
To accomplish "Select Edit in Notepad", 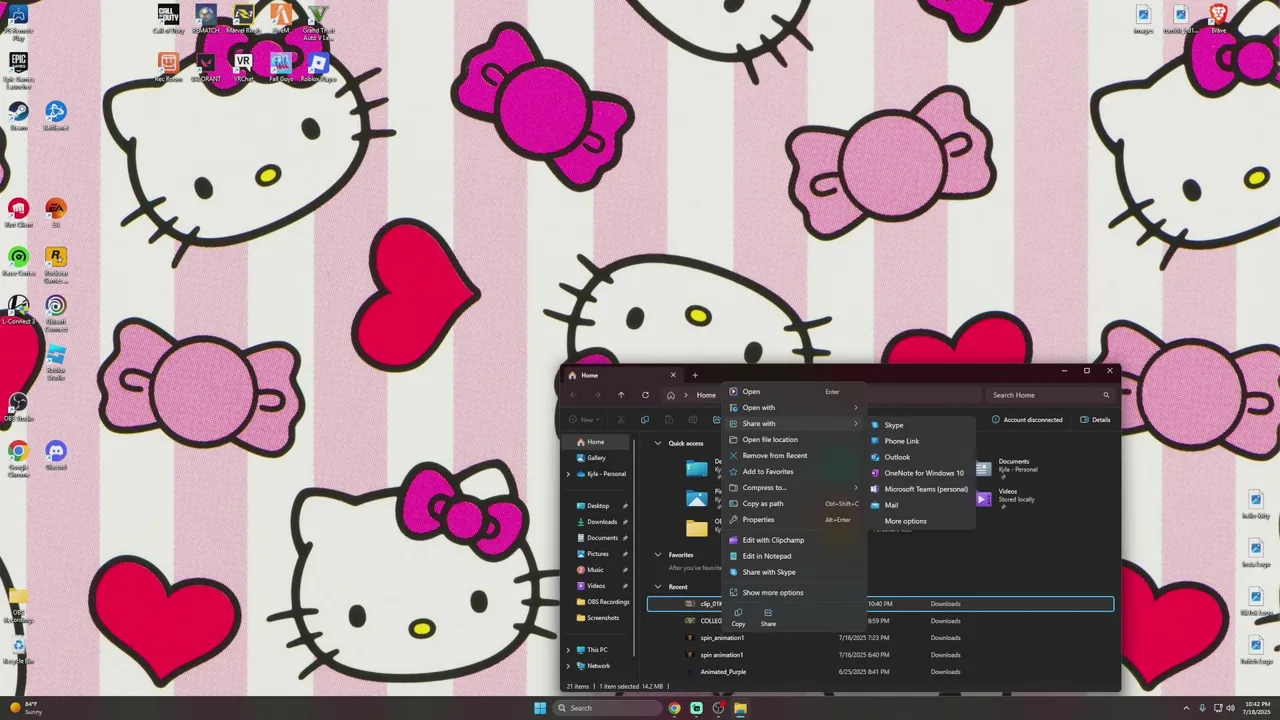I will click(x=794, y=556).
